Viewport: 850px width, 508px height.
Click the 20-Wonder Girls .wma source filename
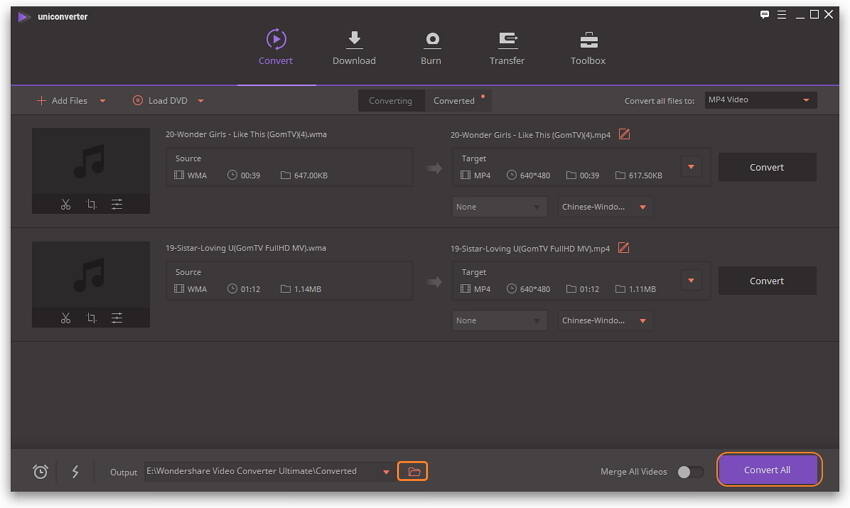246,134
